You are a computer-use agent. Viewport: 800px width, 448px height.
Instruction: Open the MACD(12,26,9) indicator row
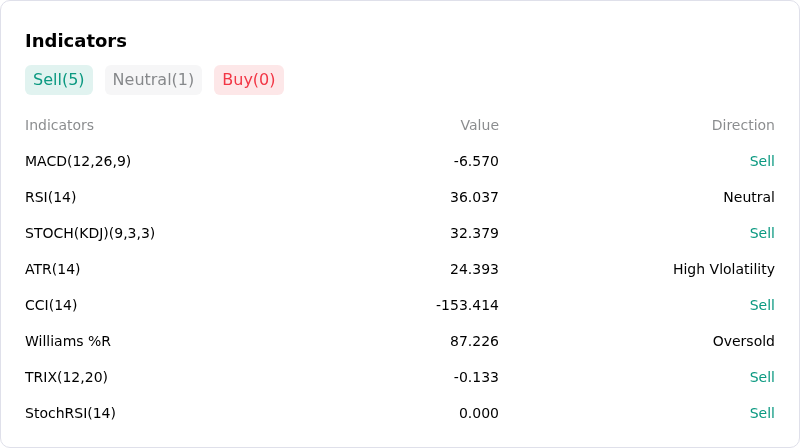(399, 161)
